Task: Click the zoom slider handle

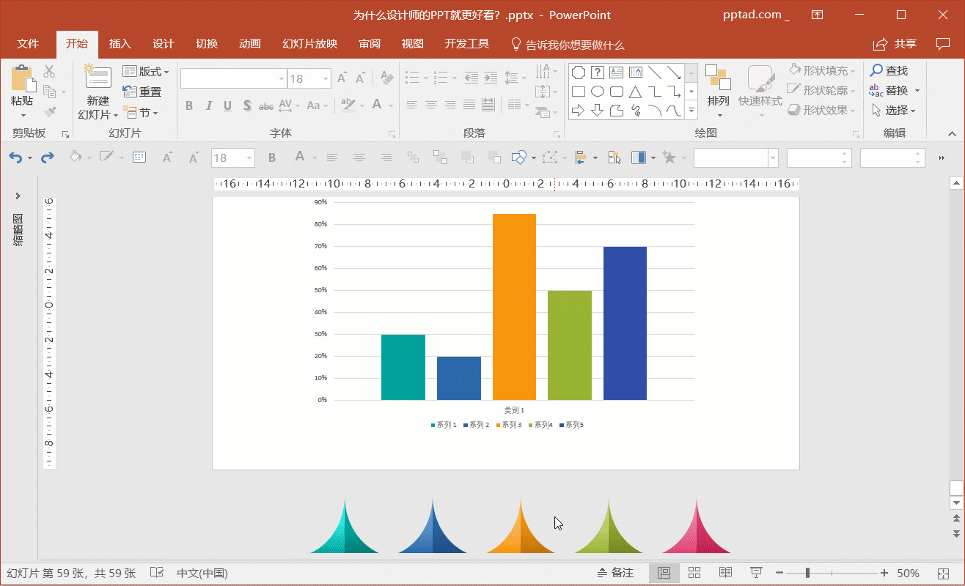Action: point(807,573)
